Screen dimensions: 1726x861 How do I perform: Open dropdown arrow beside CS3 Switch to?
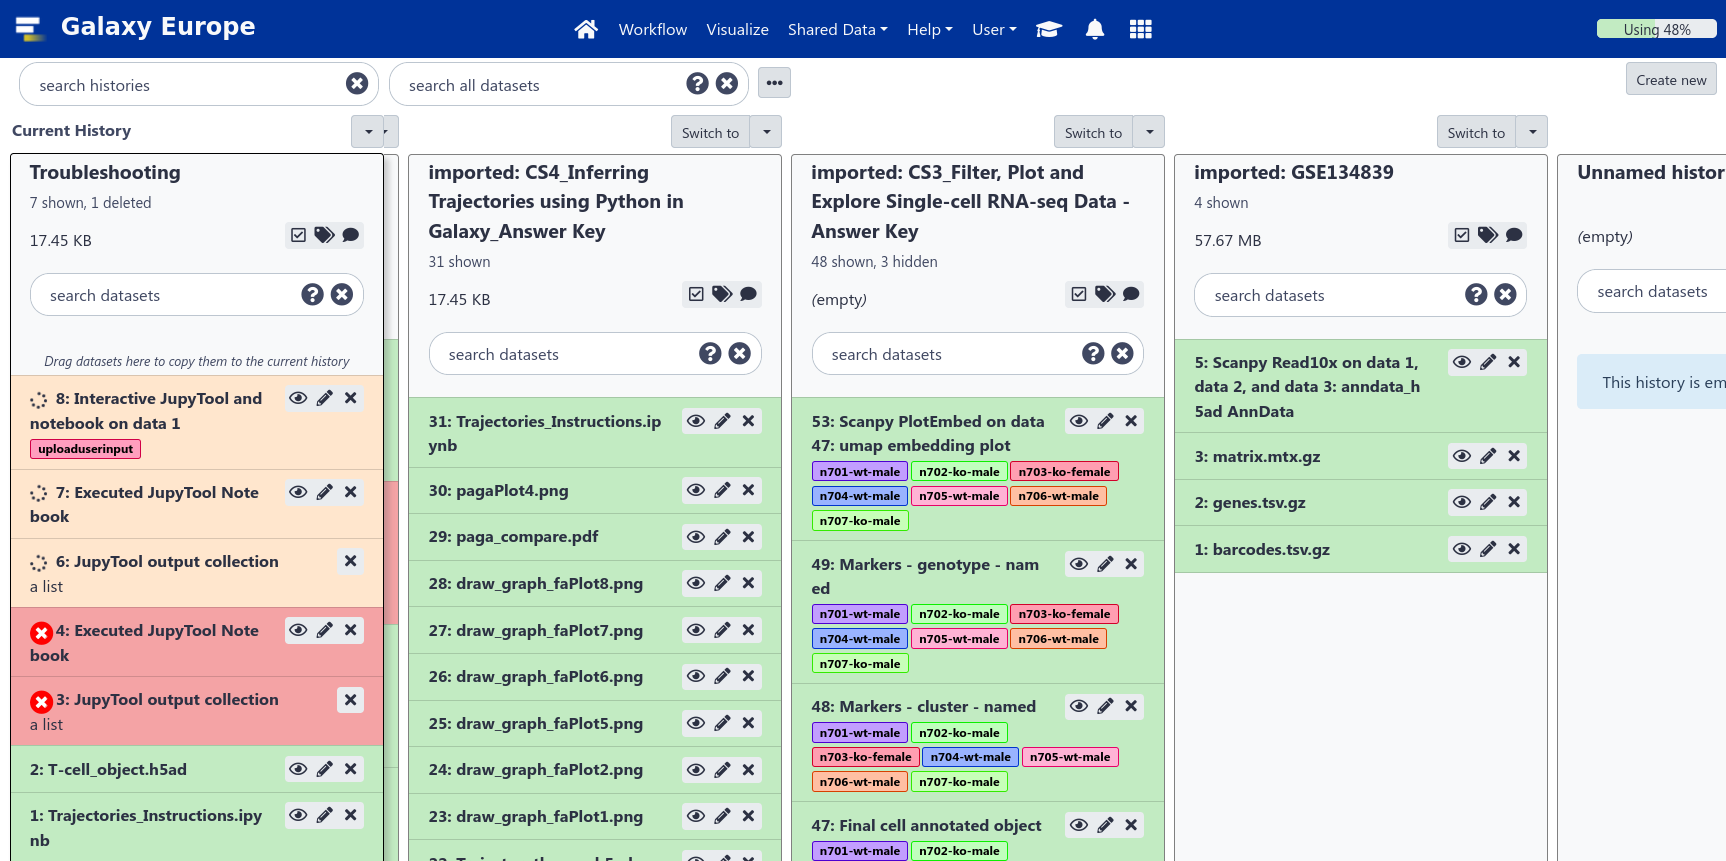pyautogui.click(x=1149, y=132)
